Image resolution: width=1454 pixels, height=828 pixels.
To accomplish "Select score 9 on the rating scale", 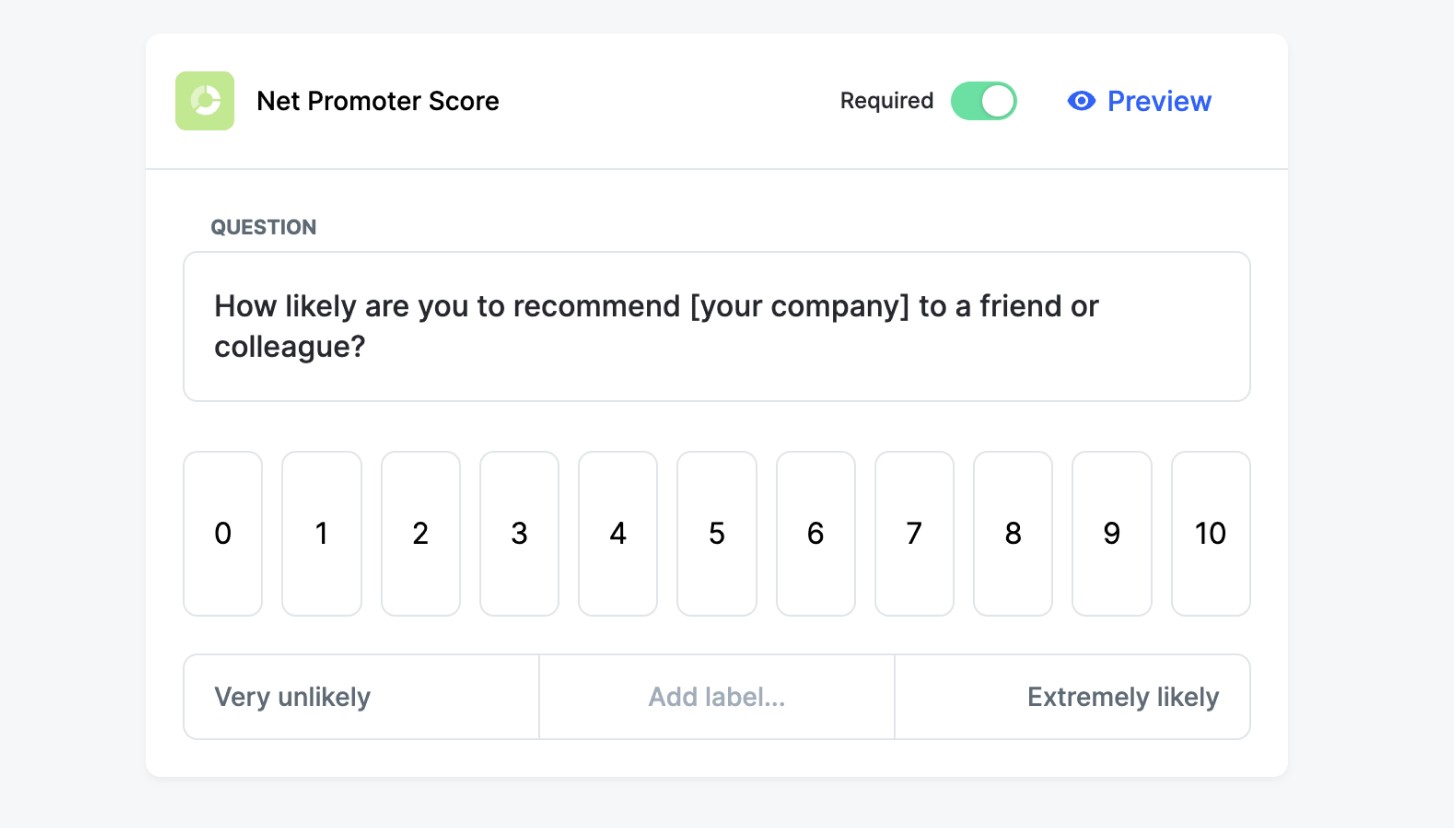I will [x=1112, y=533].
